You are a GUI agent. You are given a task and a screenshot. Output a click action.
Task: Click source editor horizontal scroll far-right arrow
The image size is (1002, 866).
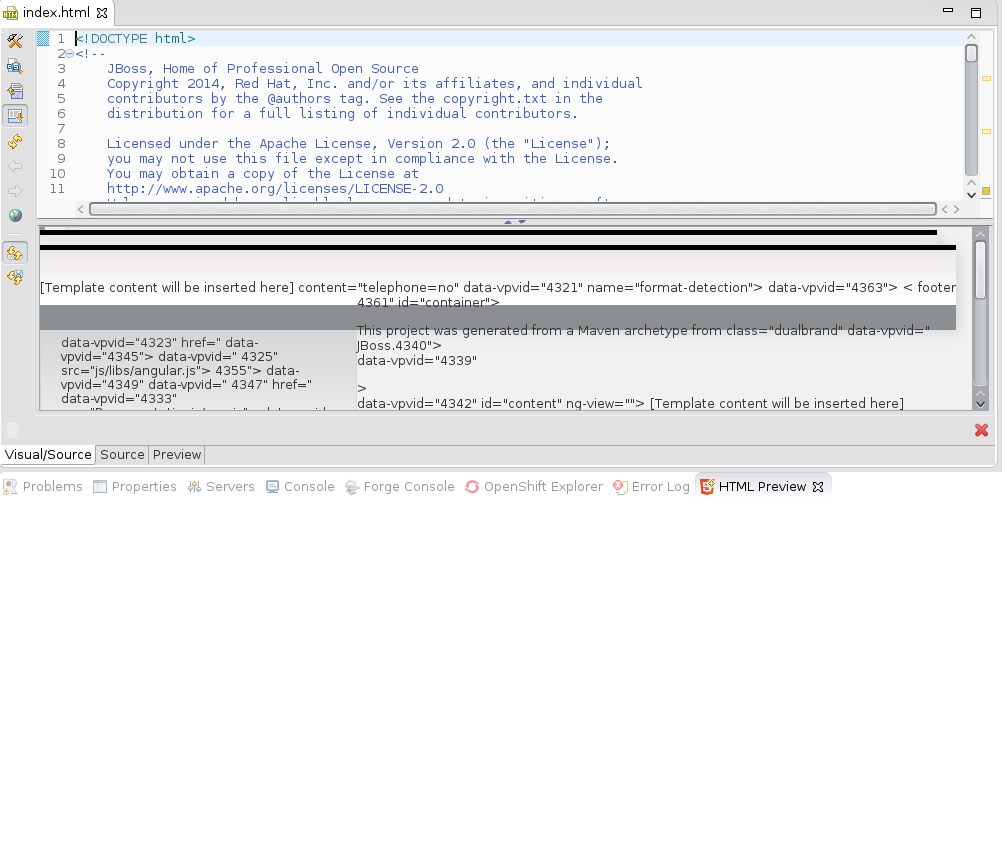956,209
